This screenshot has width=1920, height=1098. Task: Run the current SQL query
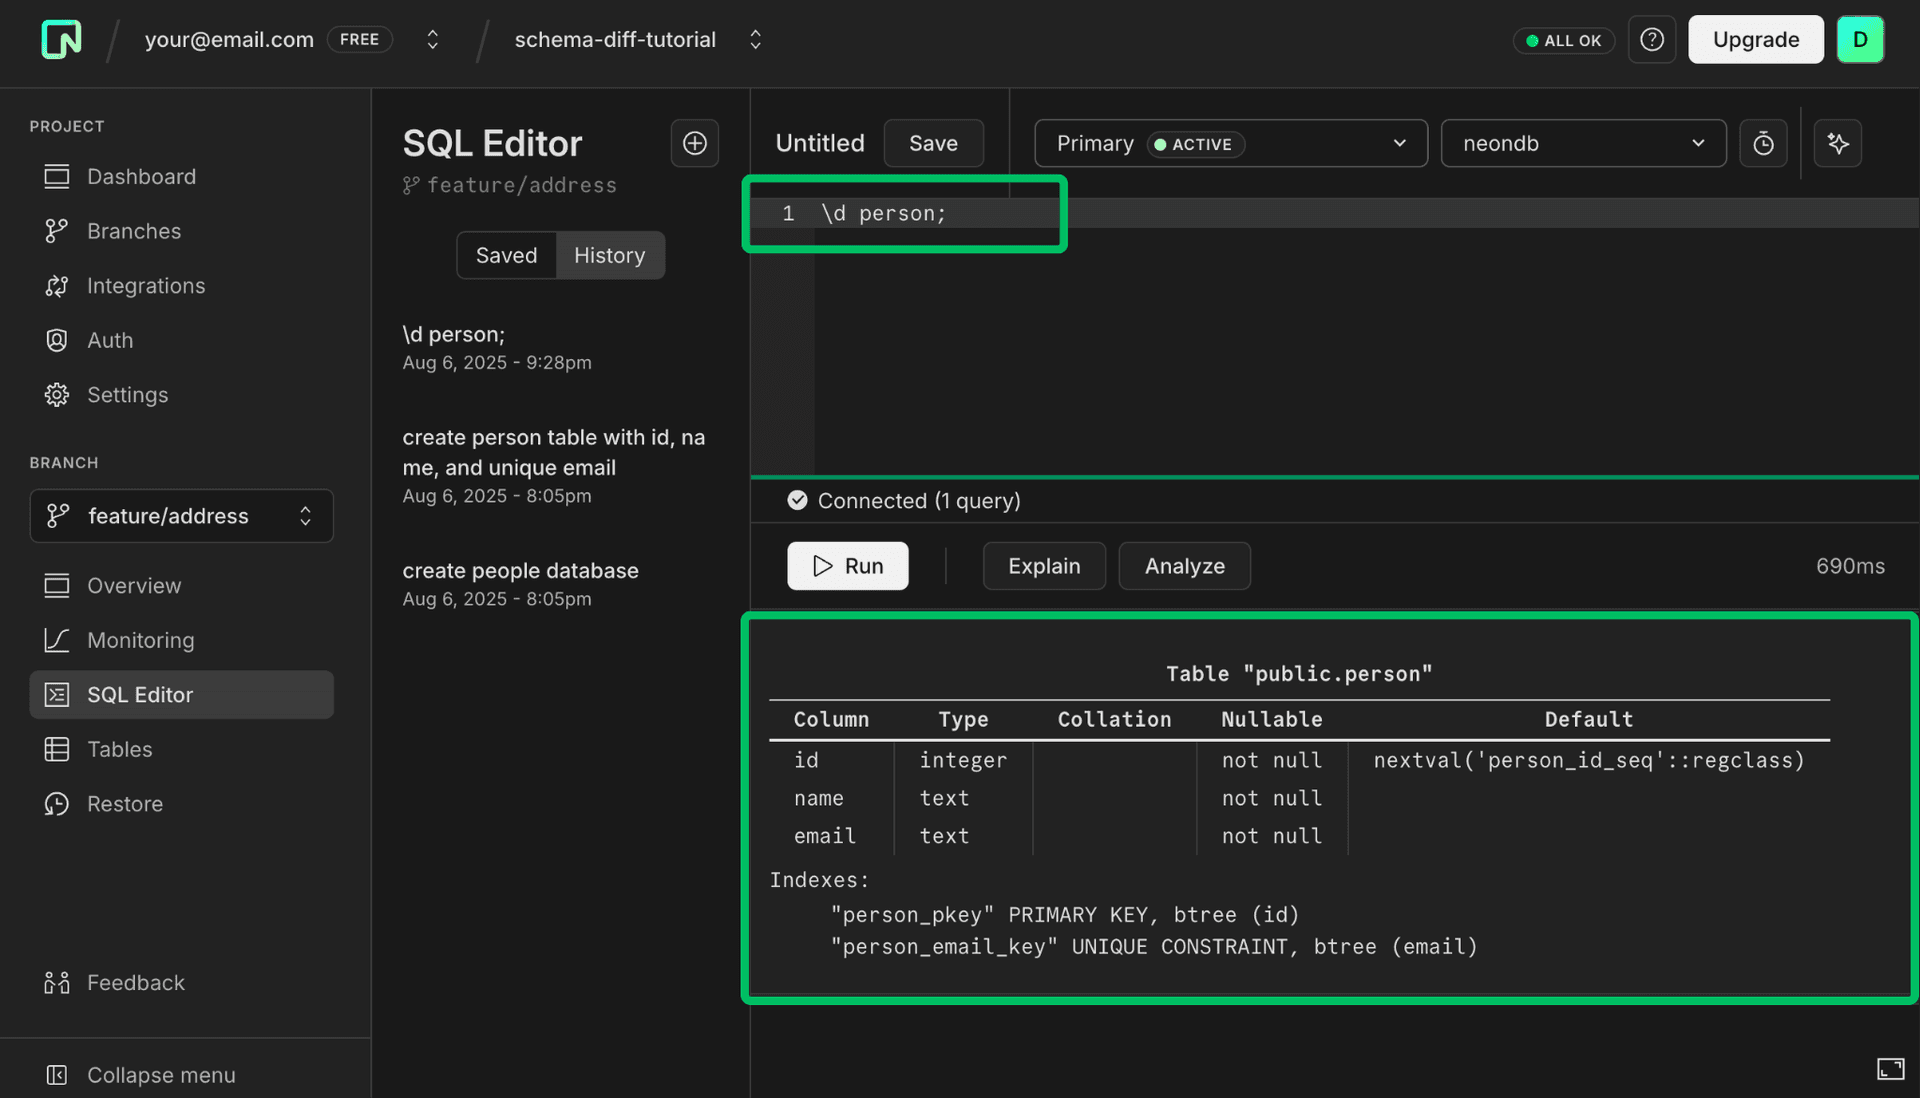(847, 566)
